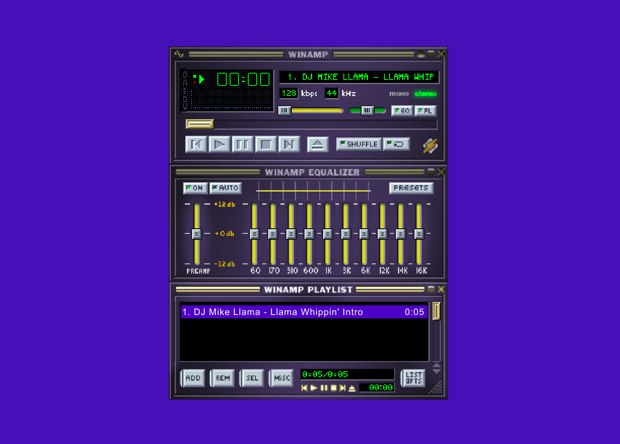Open the playlist MISC menu
Viewport: 620px width, 444px height.
pos(282,378)
